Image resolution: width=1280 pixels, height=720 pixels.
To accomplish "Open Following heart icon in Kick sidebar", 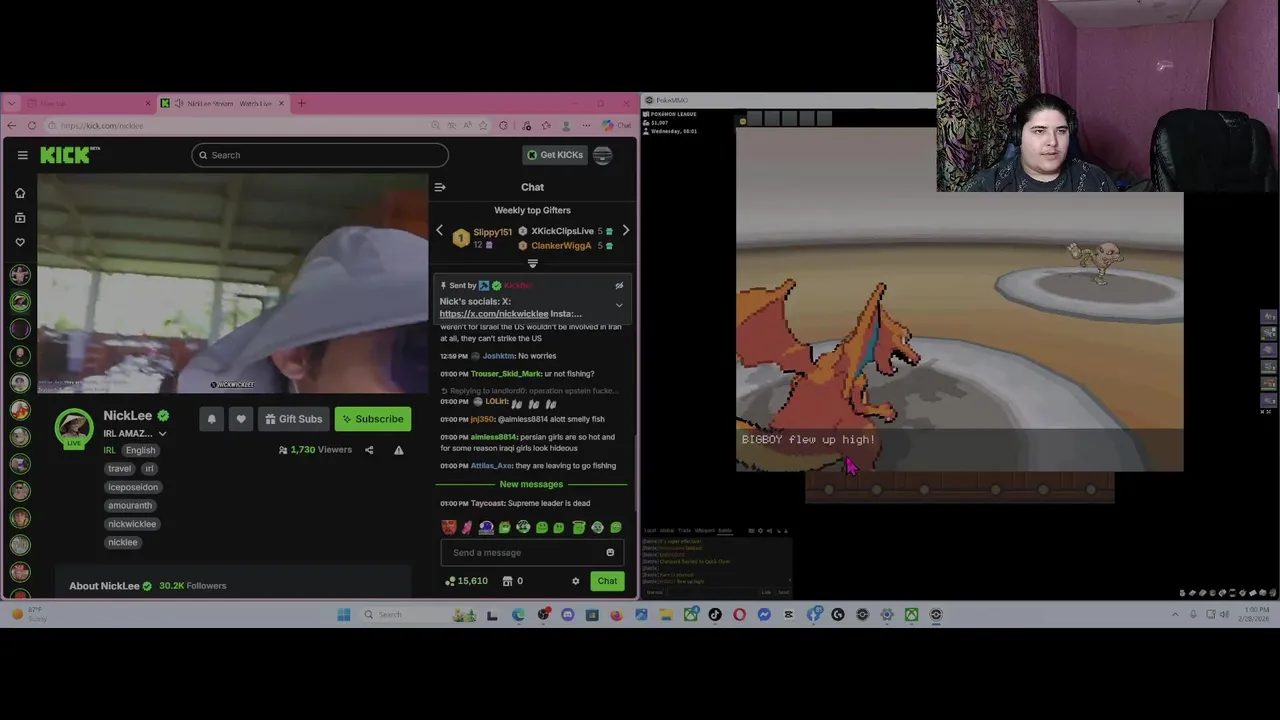I will point(20,242).
